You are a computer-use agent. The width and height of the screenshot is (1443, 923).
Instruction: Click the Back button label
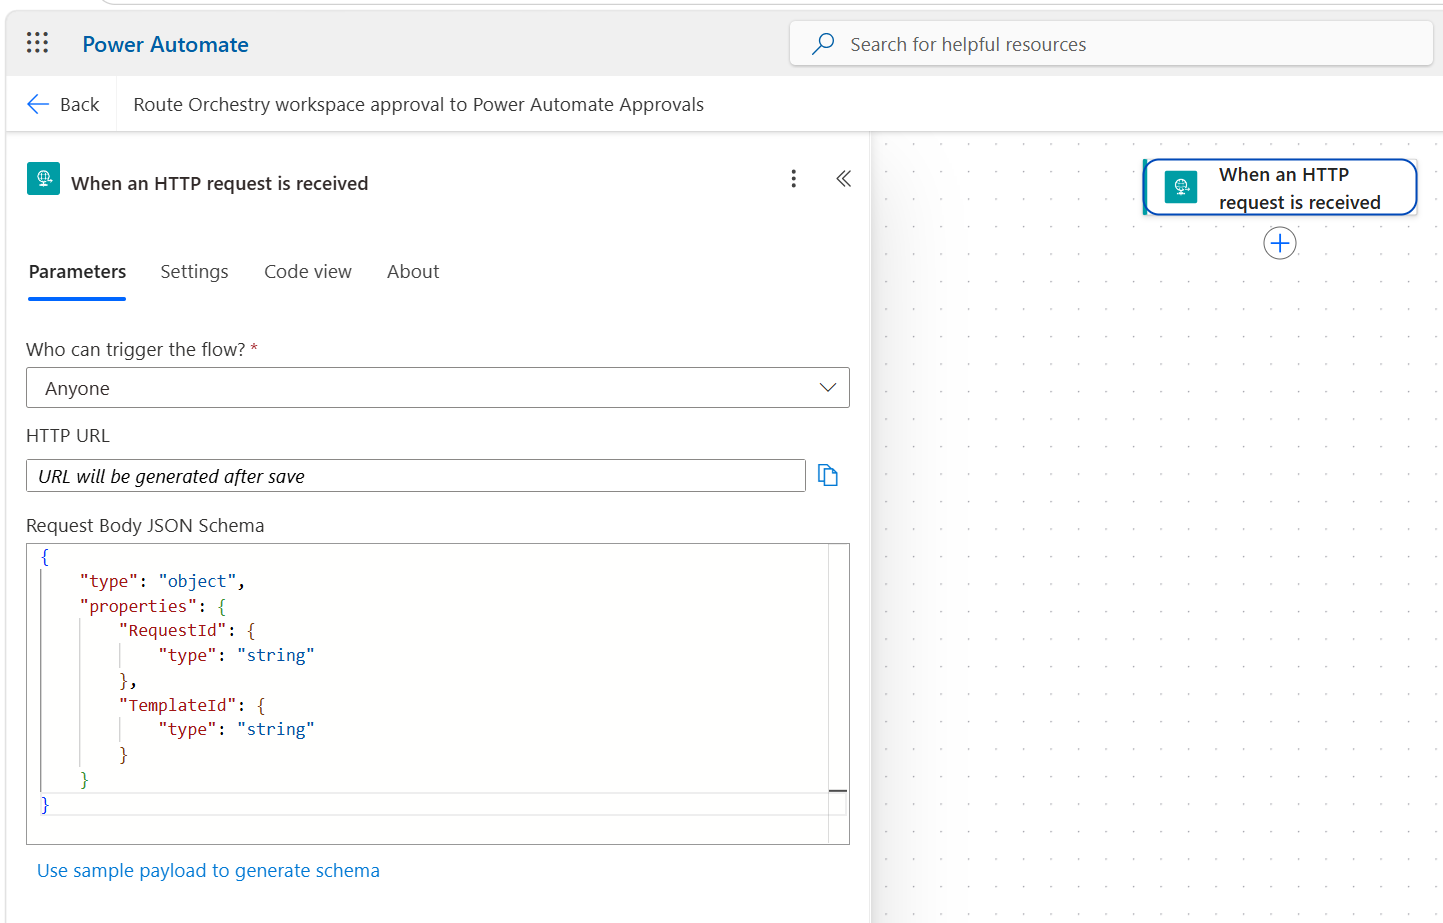(79, 105)
